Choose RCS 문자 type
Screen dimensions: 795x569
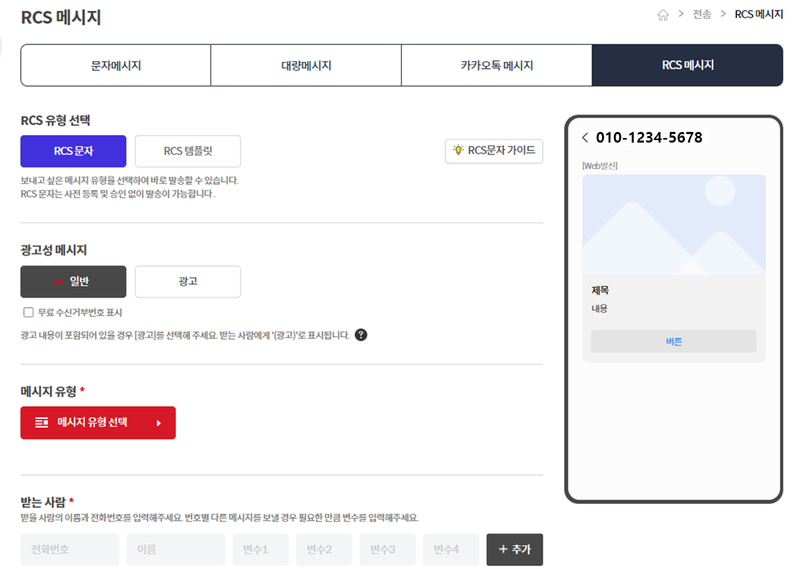(73, 151)
